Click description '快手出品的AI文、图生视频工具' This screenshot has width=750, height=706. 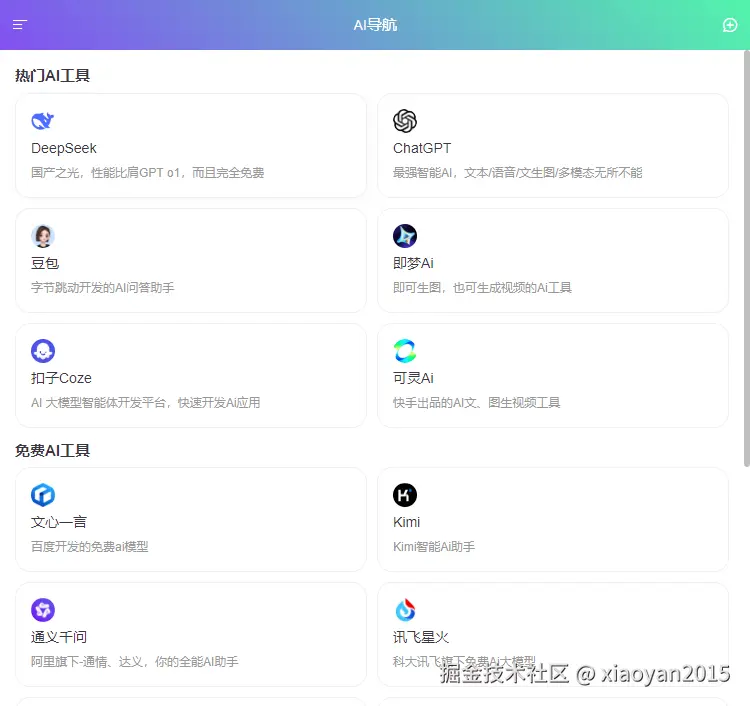click(476, 403)
